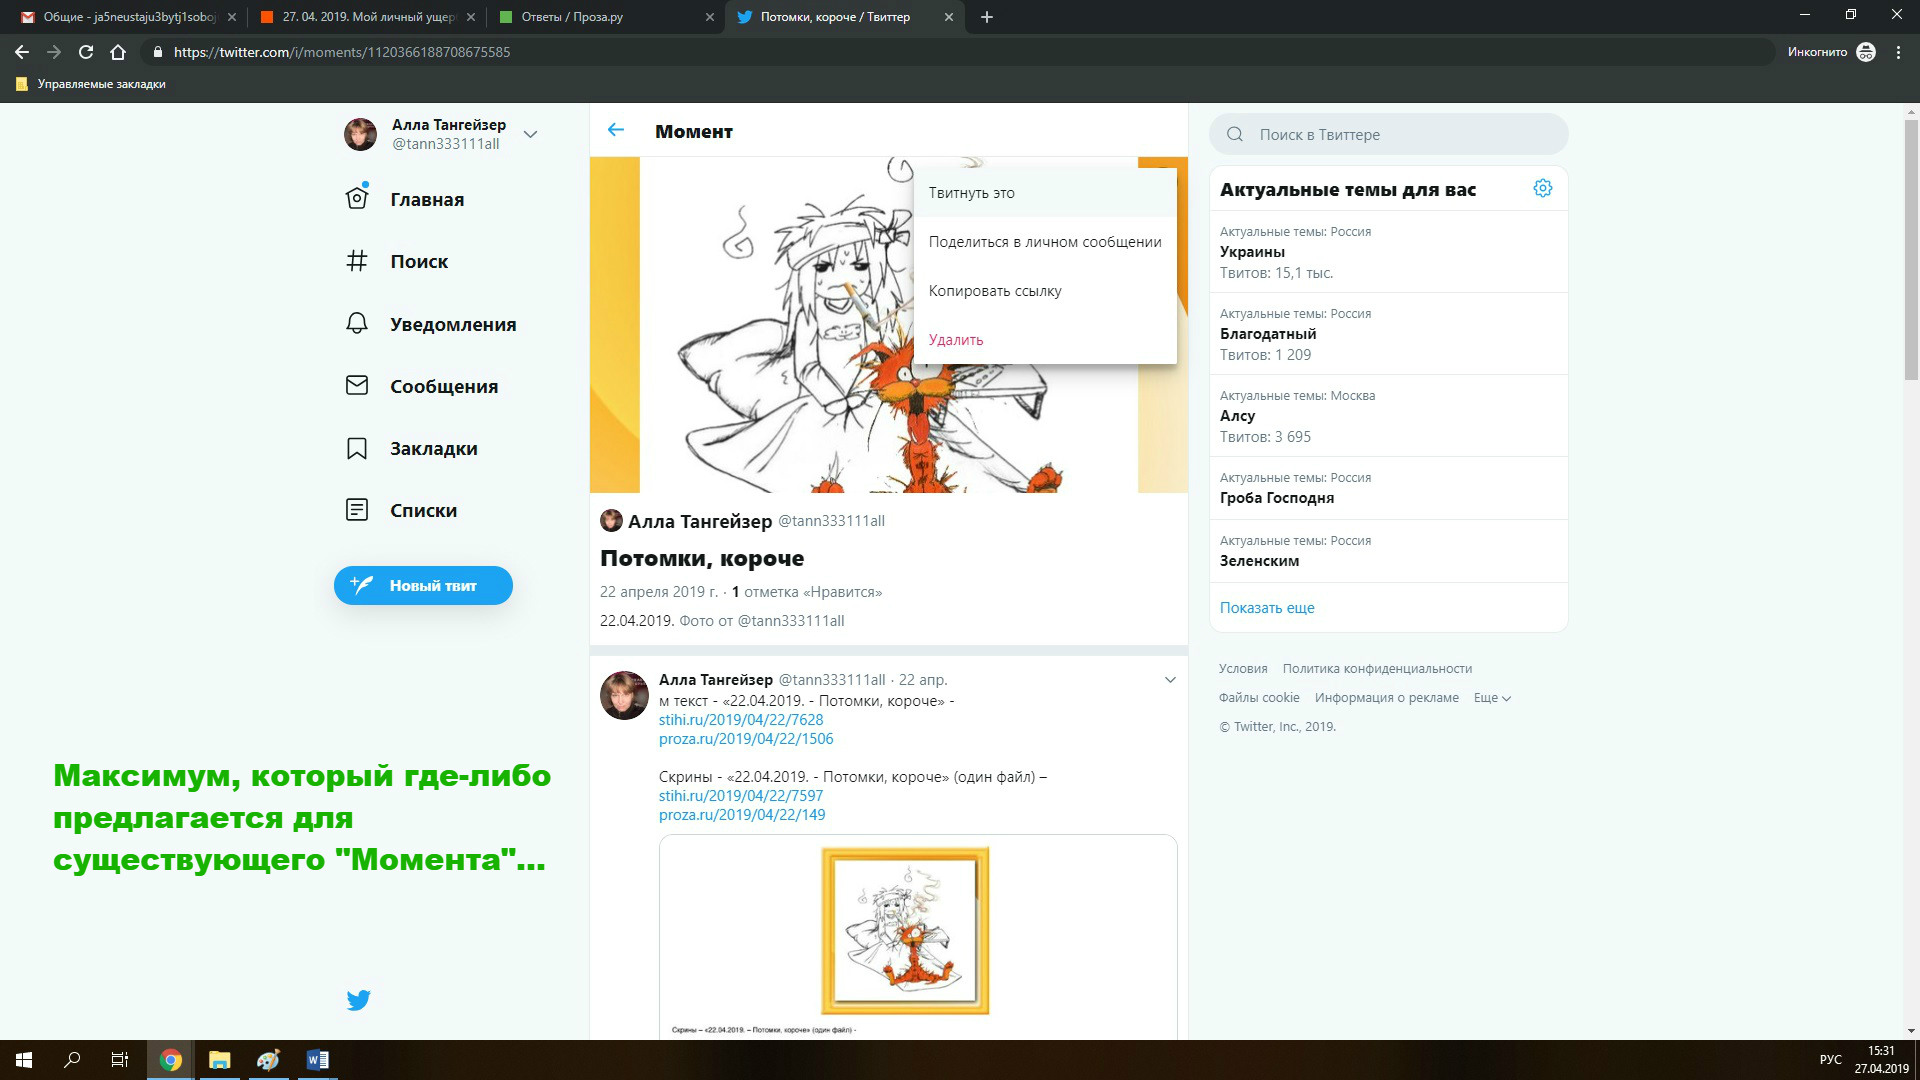The height and width of the screenshot is (1080, 1920).
Task: Open Файлы cookie footer link
Action: [1259, 698]
